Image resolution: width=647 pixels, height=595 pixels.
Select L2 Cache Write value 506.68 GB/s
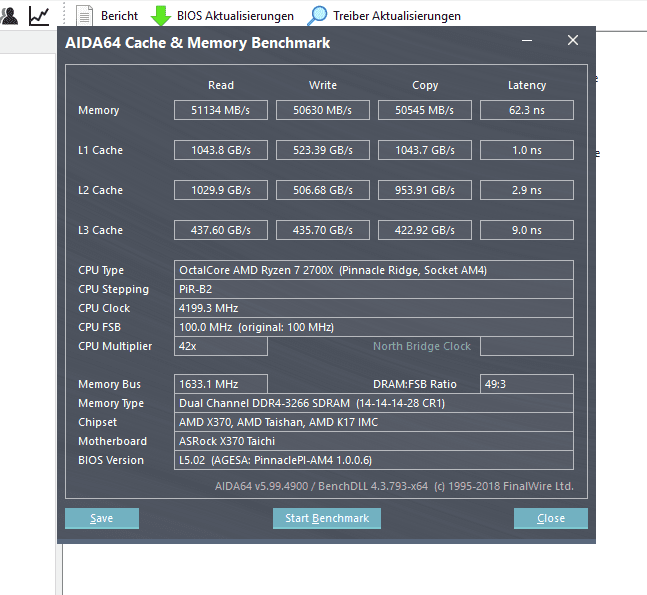point(323,190)
